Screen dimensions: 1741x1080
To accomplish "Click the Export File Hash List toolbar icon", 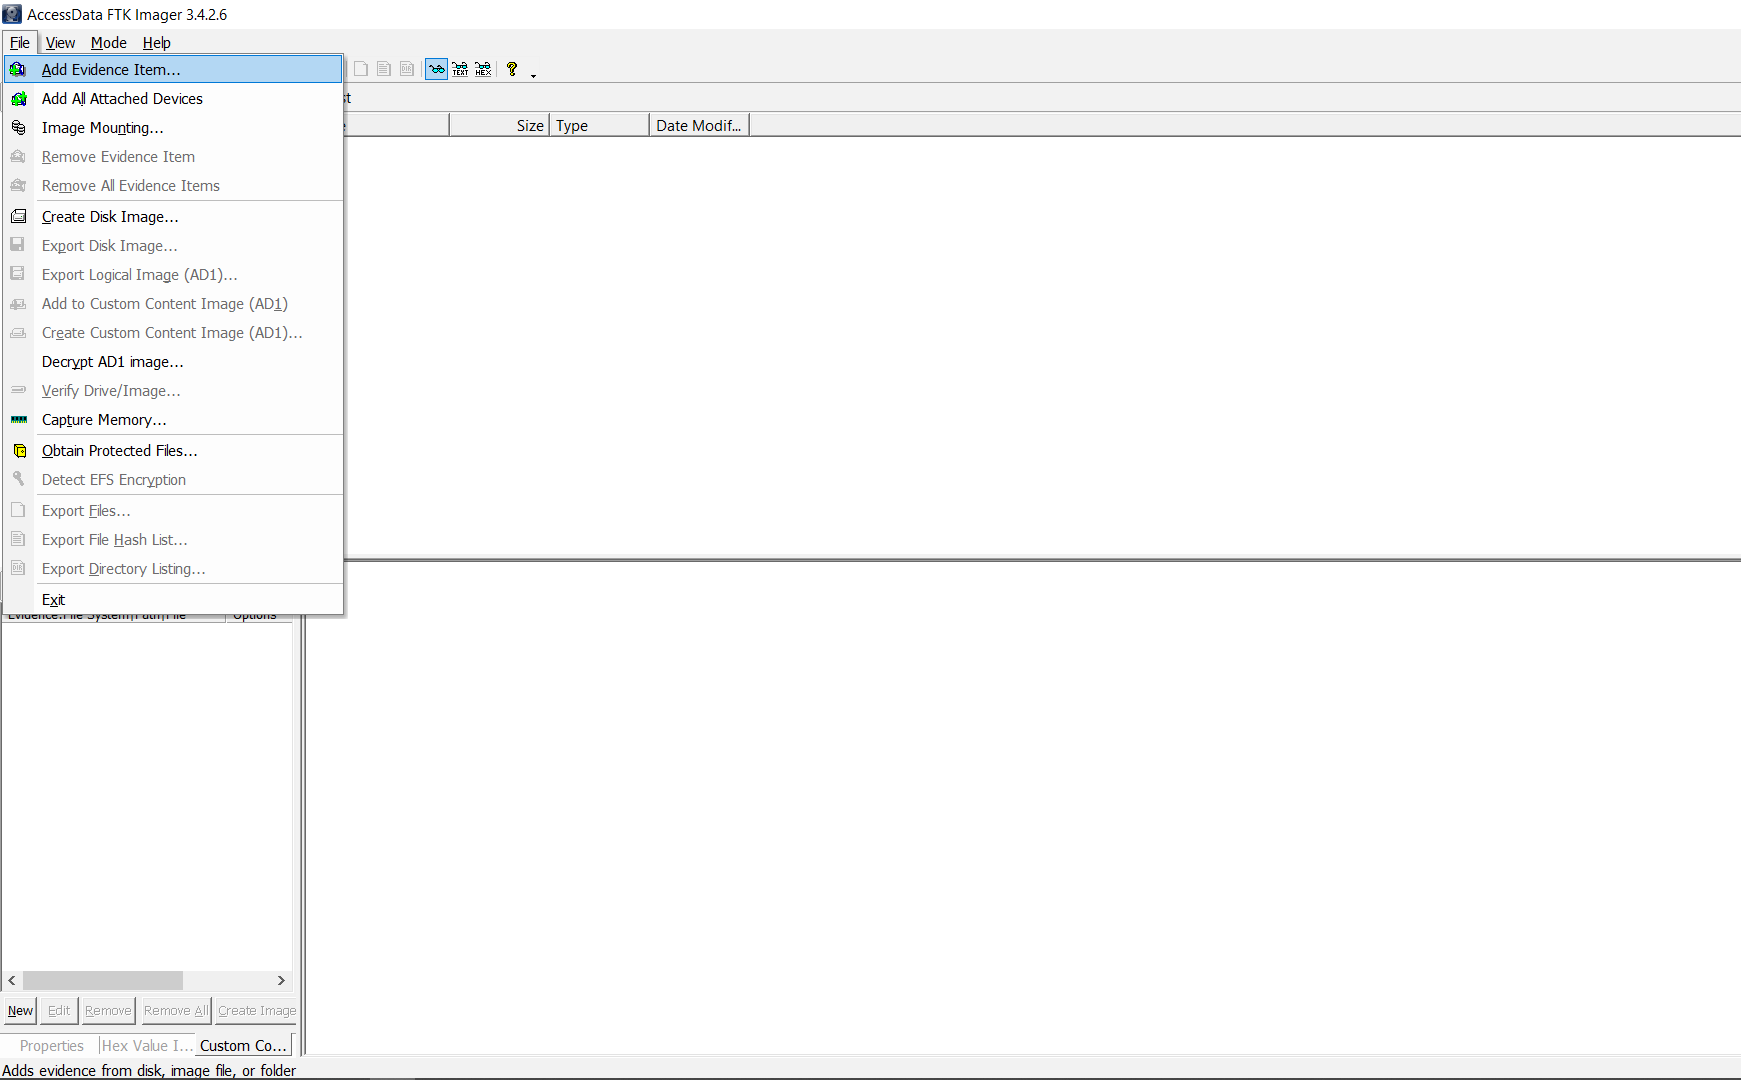I will tap(384, 69).
